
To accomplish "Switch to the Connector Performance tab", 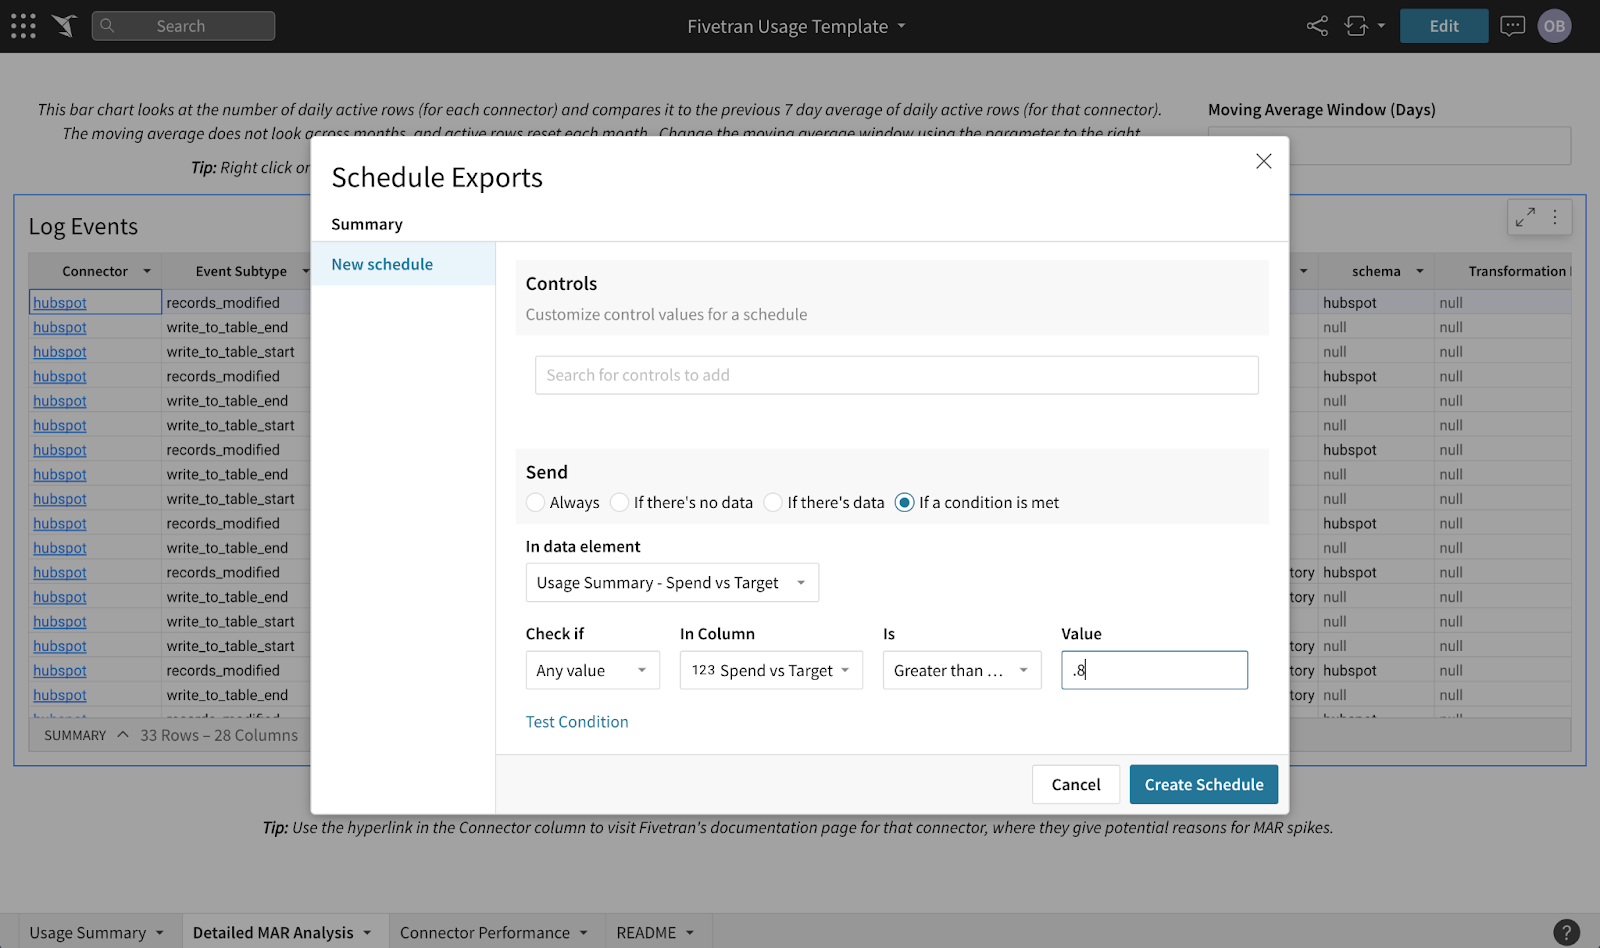I will [488, 932].
